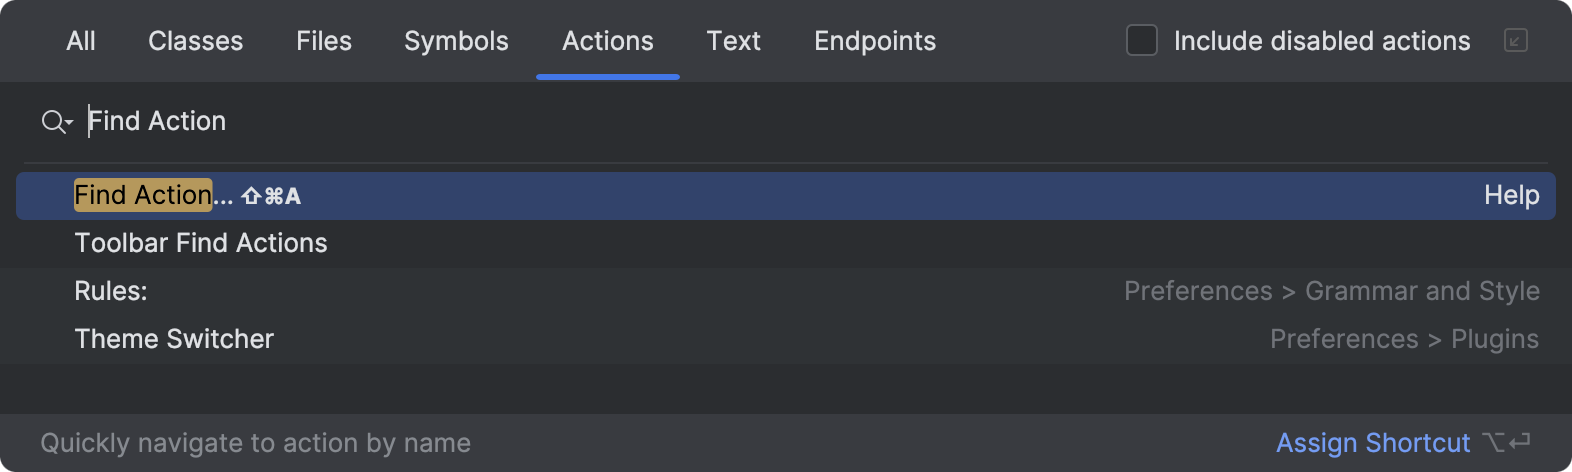Image resolution: width=1572 pixels, height=472 pixels.
Task: Enable Include disabled actions checkbox
Action: pyautogui.click(x=1141, y=41)
